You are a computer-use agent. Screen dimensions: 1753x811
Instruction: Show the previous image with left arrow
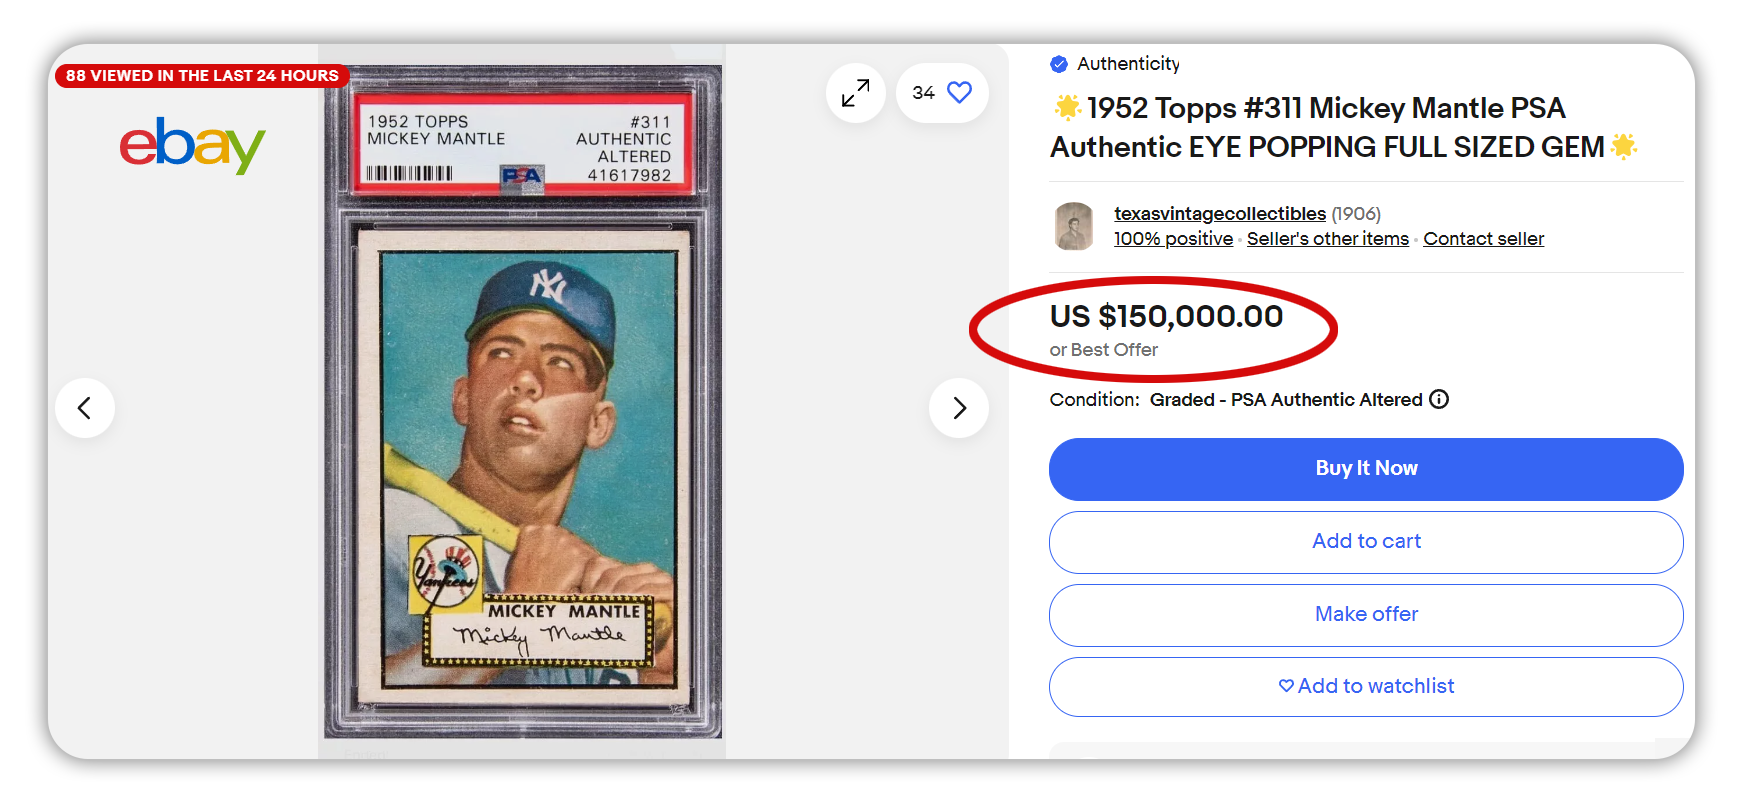pyautogui.click(x=85, y=408)
